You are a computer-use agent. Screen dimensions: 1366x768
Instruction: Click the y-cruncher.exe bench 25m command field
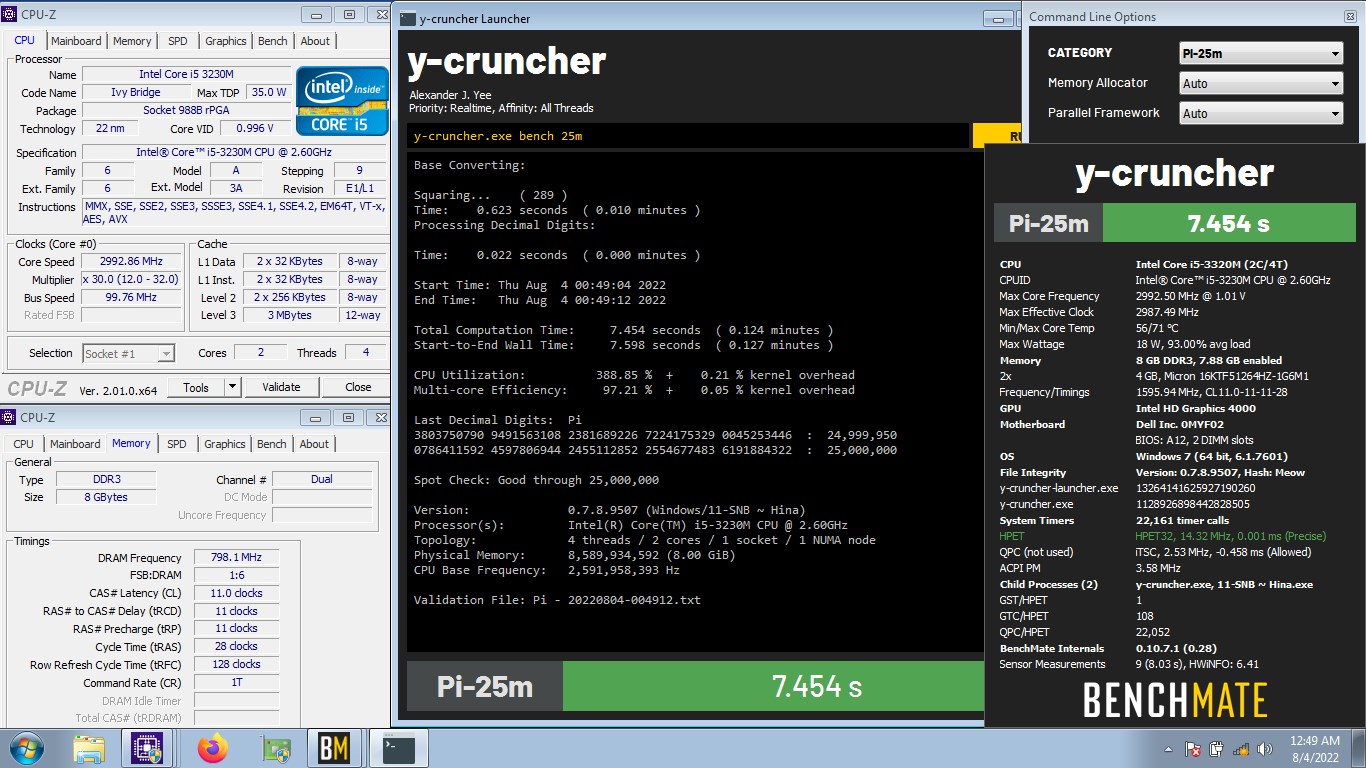(x=688, y=136)
